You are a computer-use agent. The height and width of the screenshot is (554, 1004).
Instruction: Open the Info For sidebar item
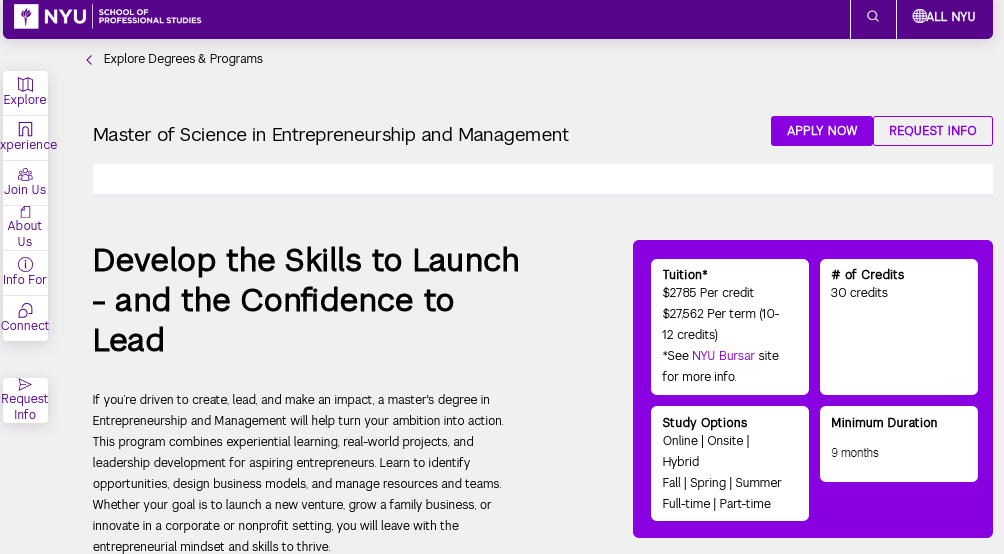(25, 272)
